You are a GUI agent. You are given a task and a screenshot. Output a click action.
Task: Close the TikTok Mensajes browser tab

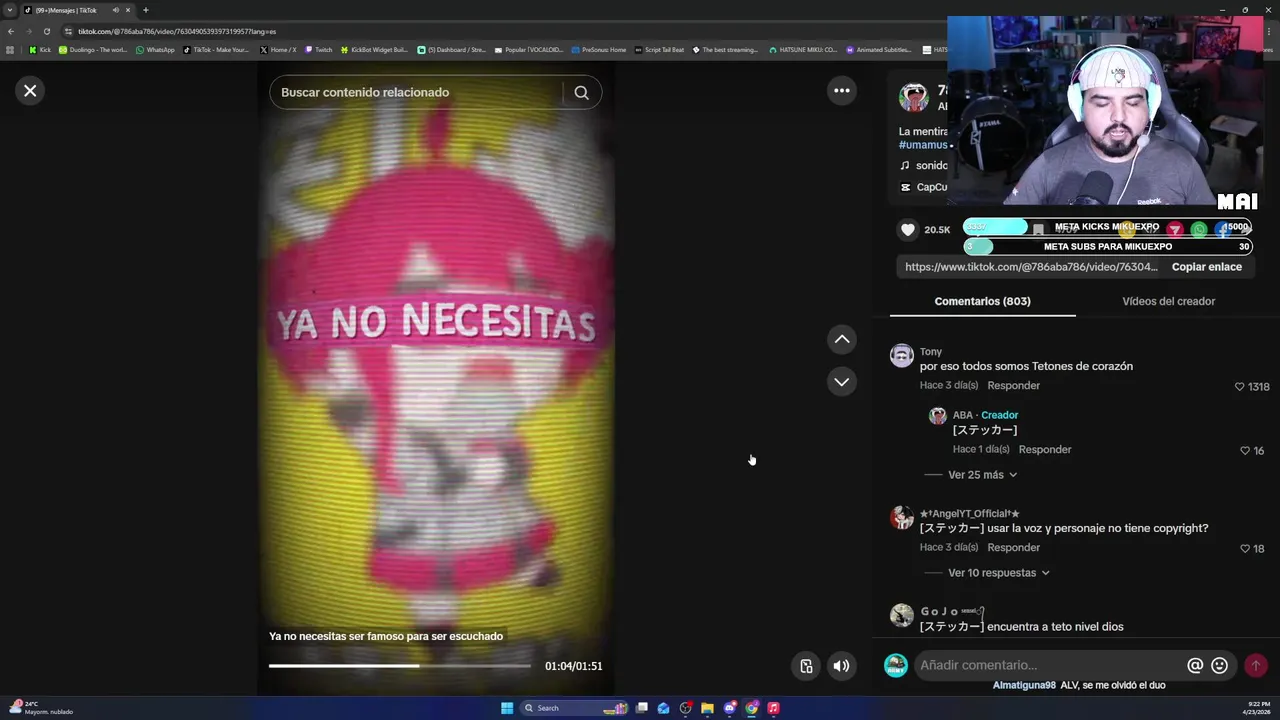[x=128, y=10]
